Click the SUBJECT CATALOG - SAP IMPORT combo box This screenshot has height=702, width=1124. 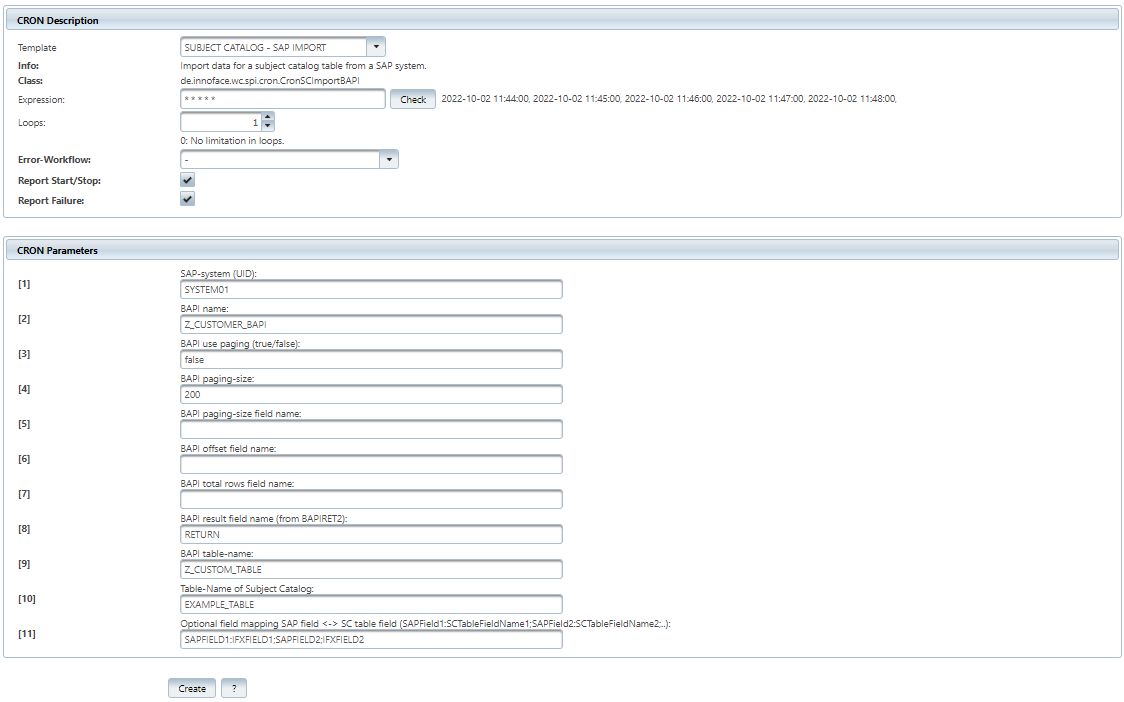point(282,47)
